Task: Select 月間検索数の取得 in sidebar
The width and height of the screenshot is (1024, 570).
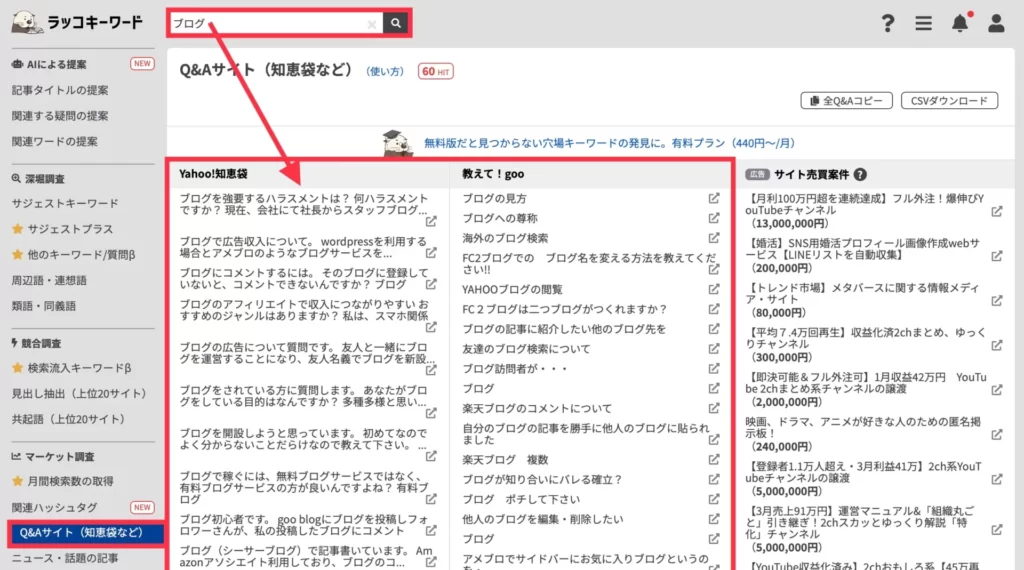Action: click(63, 481)
